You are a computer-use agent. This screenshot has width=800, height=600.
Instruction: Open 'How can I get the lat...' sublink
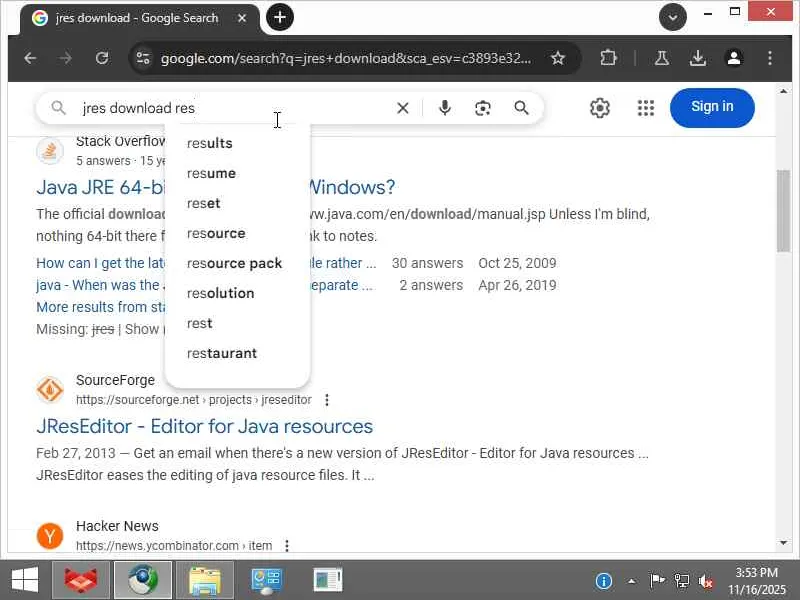(x=101, y=263)
